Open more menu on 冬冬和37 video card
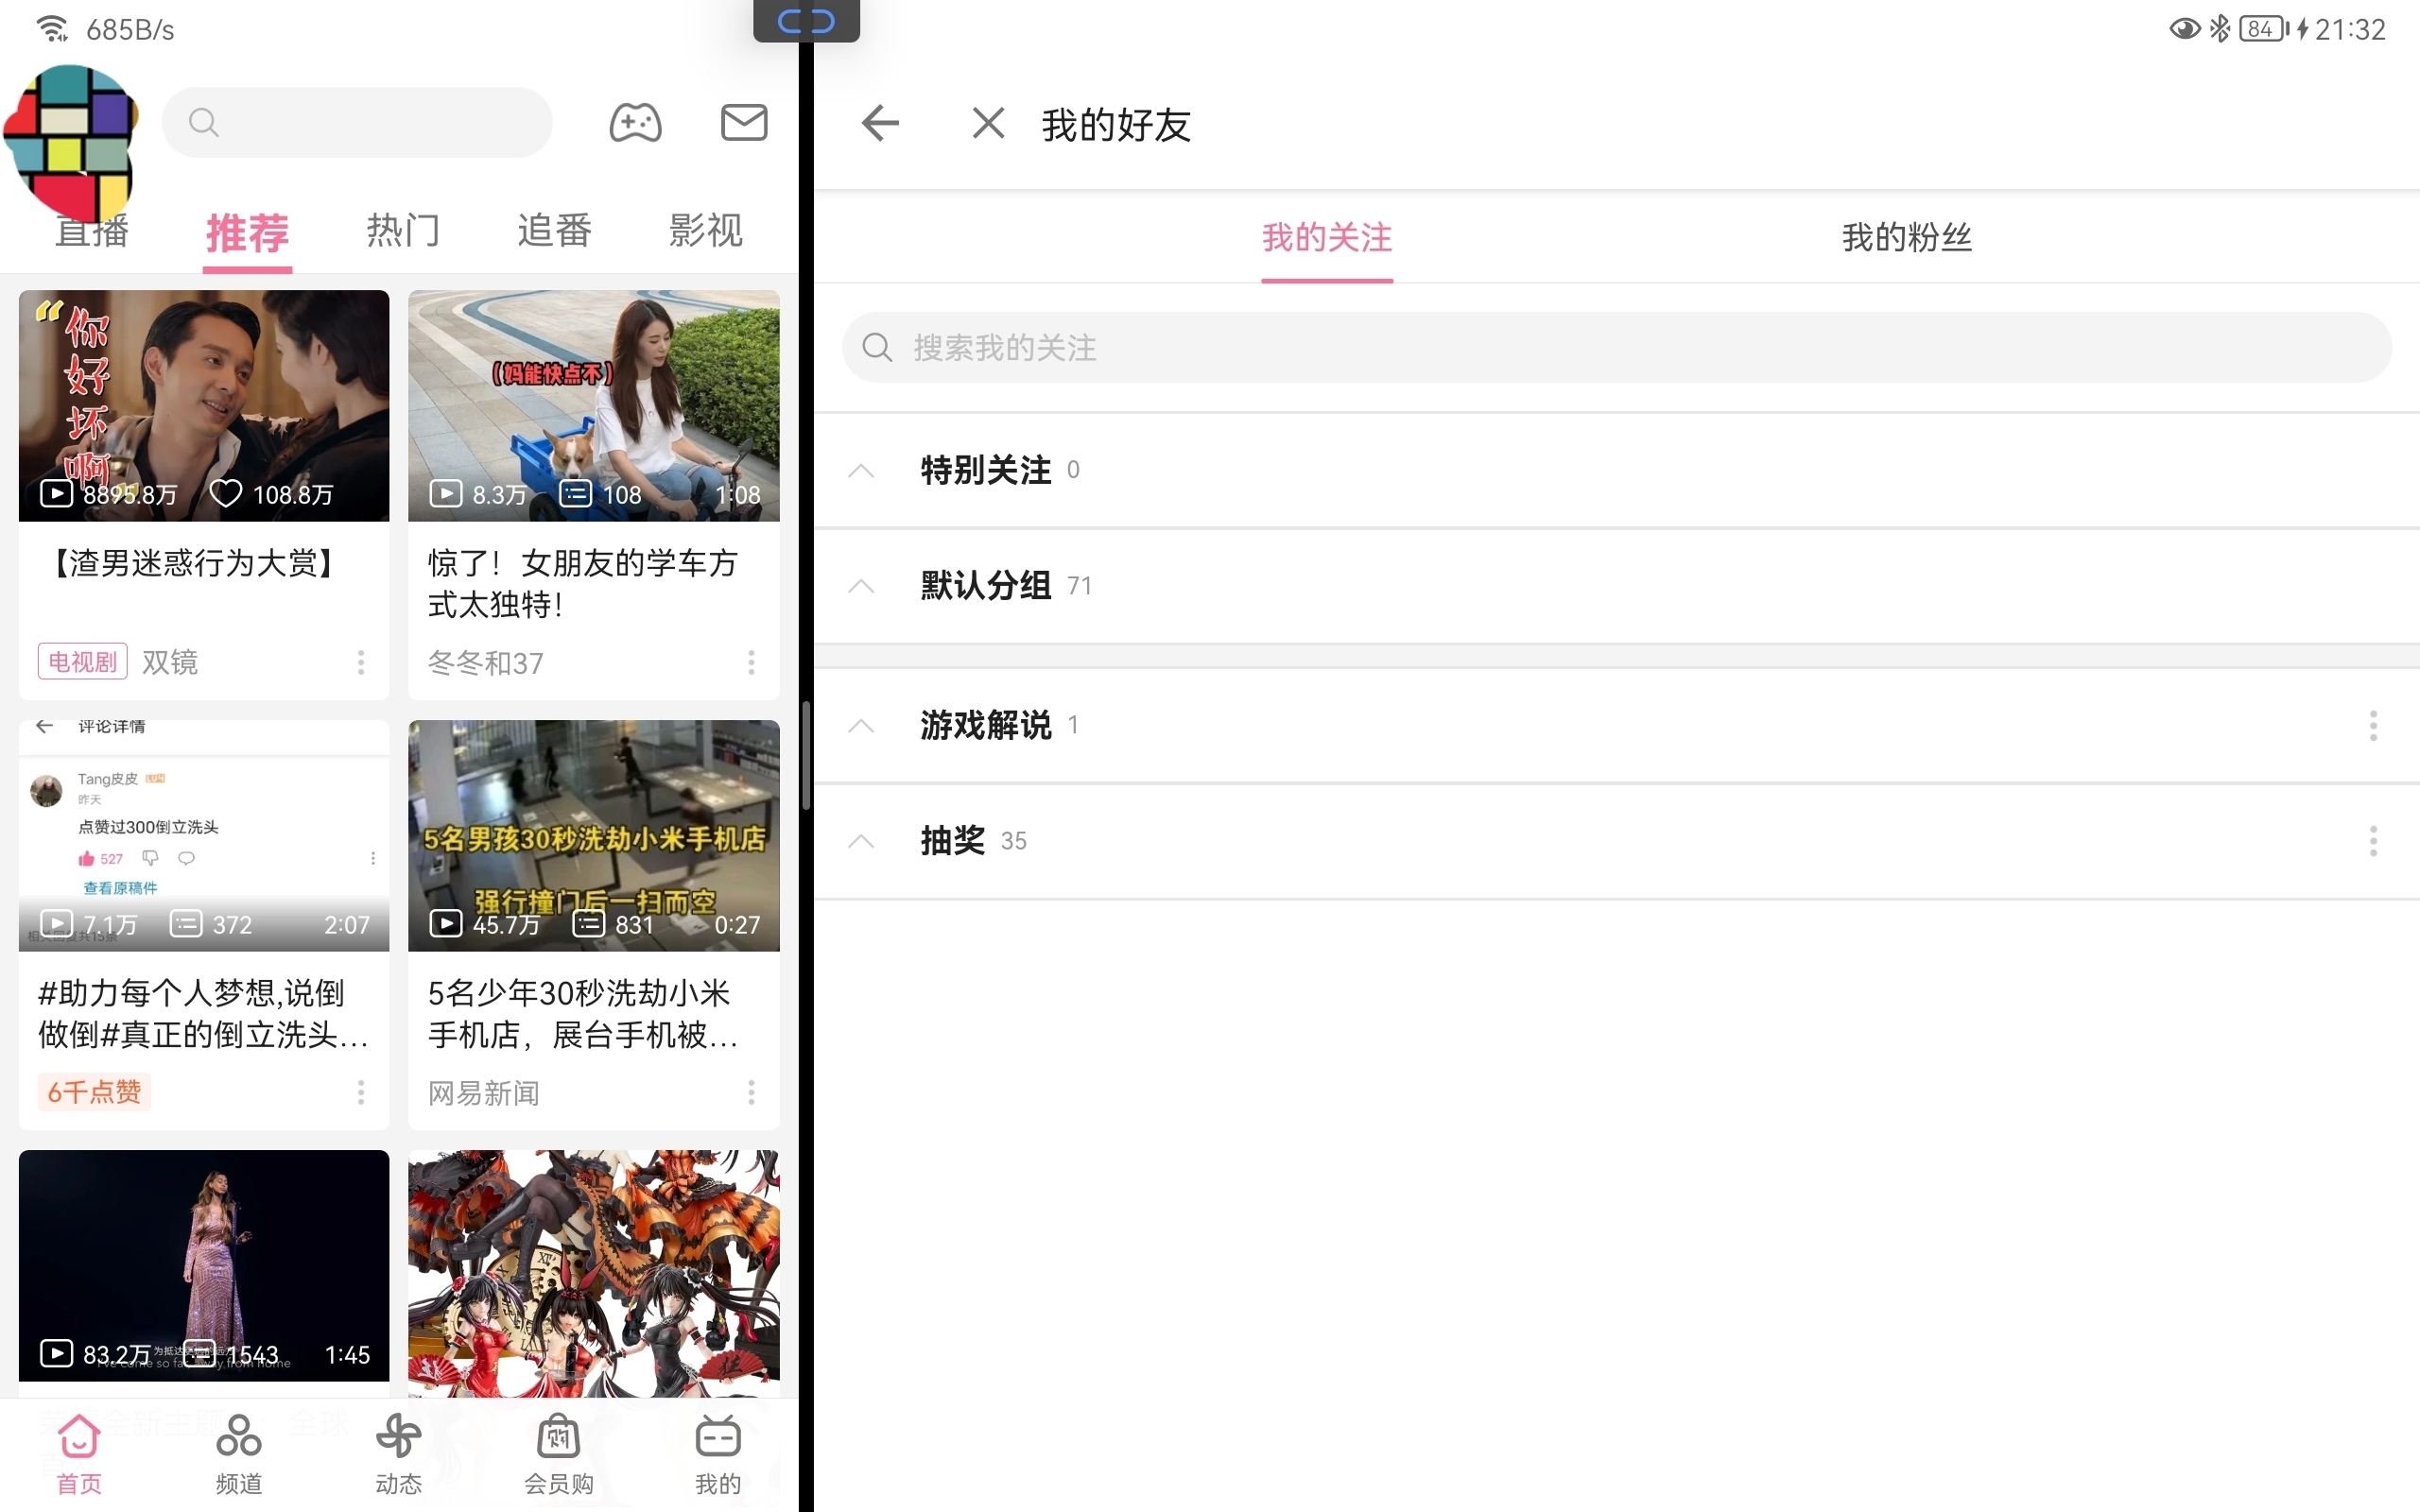Image resolution: width=2420 pixels, height=1512 pixels. (x=751, y=662)
